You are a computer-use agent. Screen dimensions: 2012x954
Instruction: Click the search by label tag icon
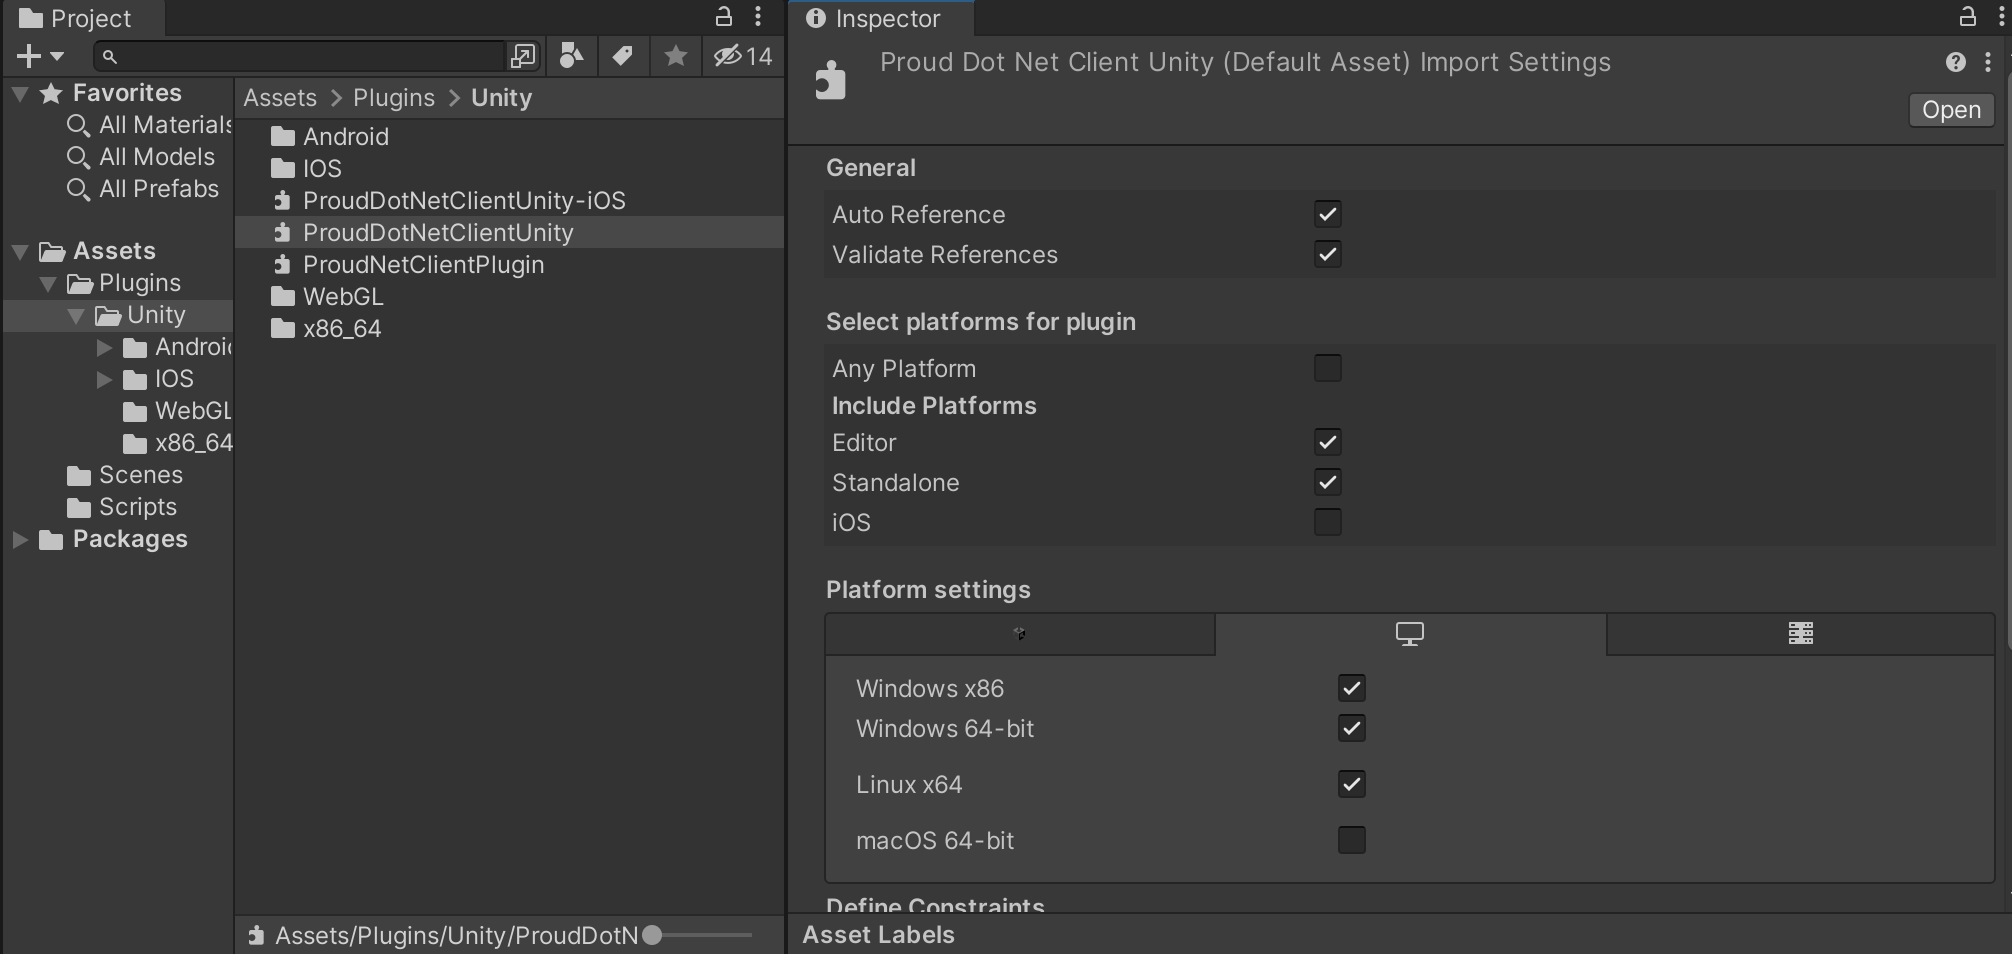pyautogui.click(x=622, y=56)
